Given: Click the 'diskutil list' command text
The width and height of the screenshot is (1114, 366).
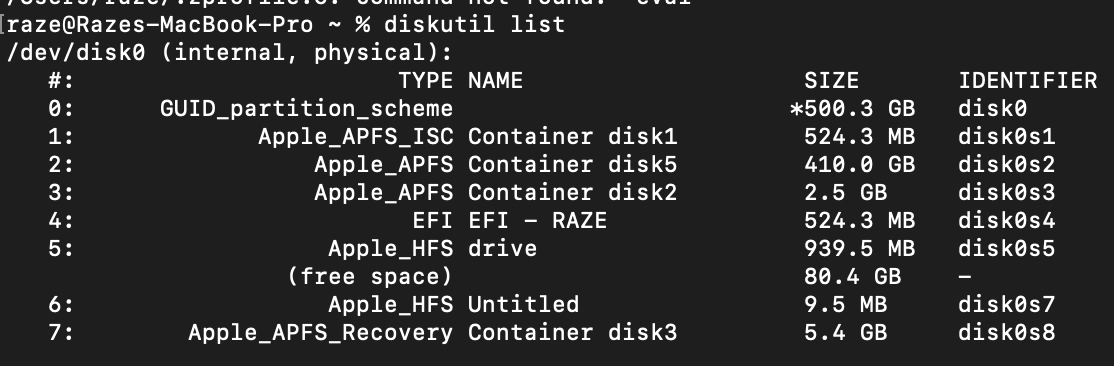Looking at the screenshot, I should click(x=475, y=24).
